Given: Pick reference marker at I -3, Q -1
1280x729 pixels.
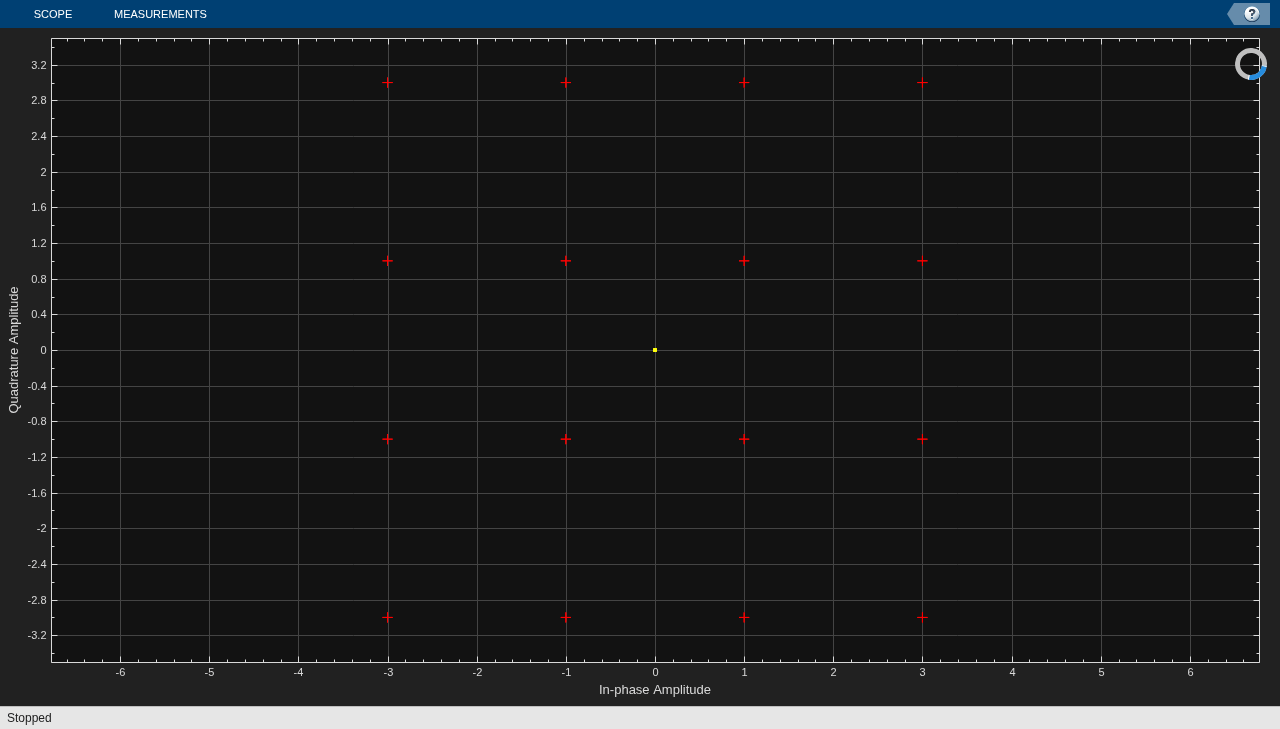Looking at the screenshot, I should tap(387, 439).
